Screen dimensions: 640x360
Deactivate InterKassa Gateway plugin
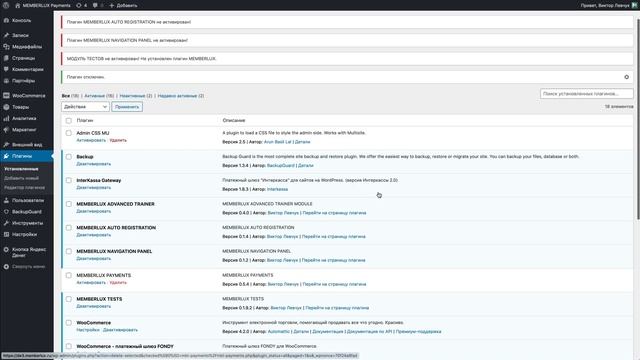[93, 188]
